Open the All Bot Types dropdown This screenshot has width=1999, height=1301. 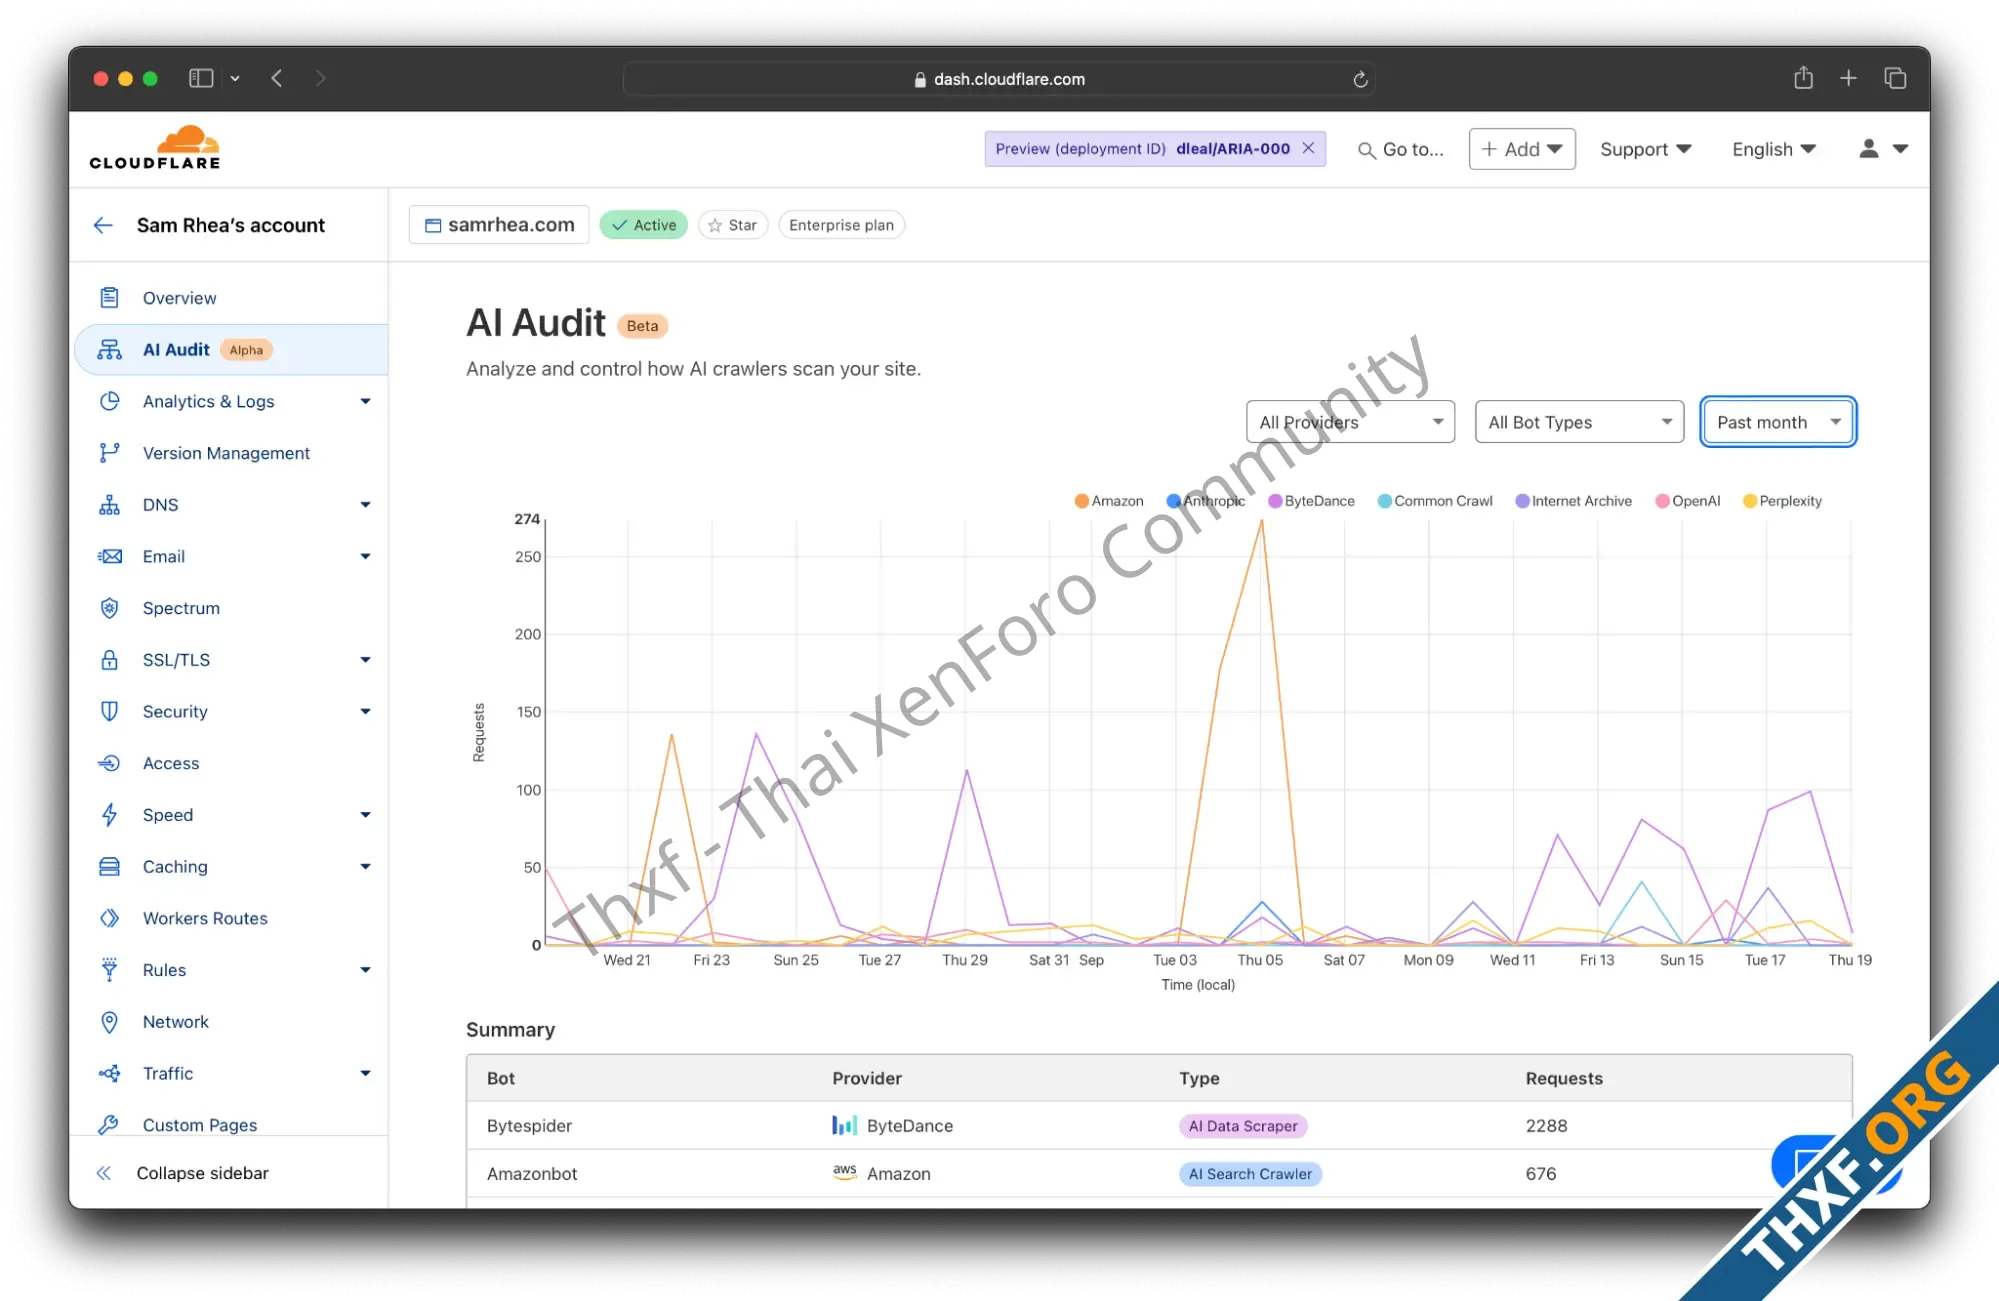point(1579,422)
